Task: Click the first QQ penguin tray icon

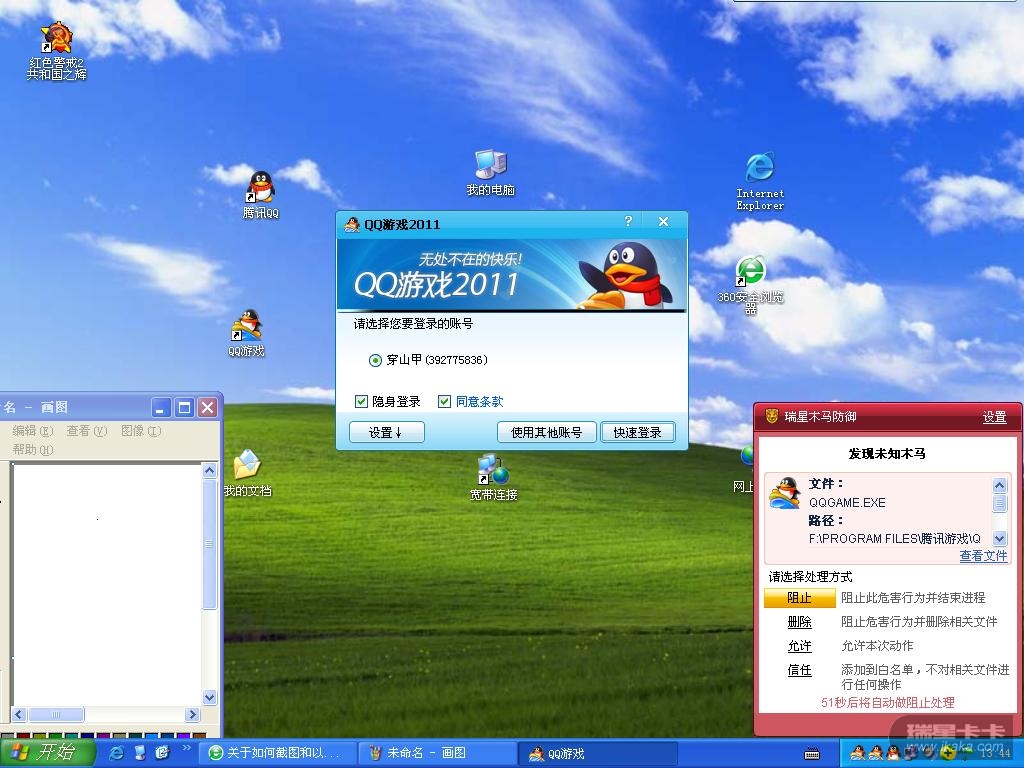Action: click(x=857, y=753)
